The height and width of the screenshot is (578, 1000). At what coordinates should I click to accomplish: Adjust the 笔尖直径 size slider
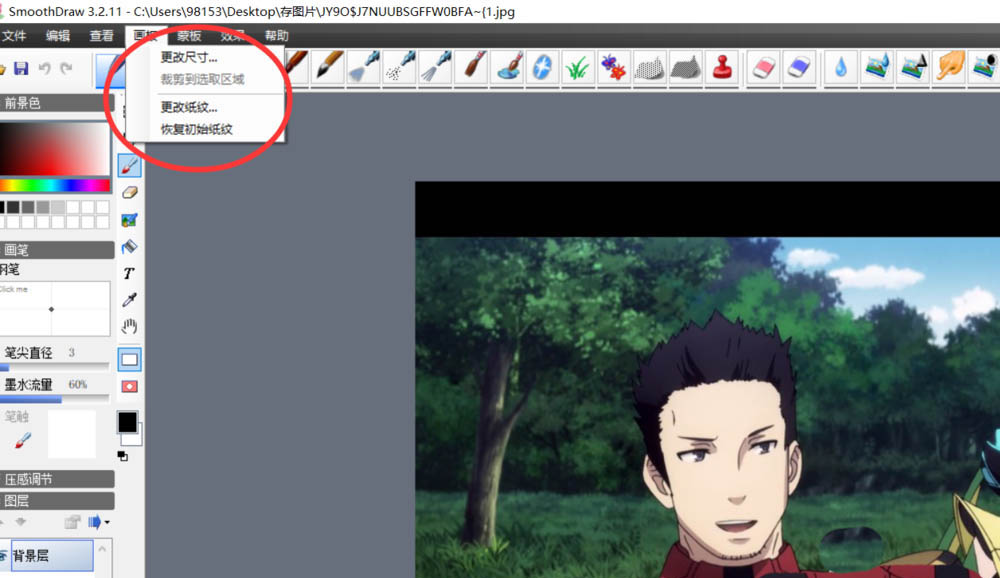pos(55,367)
